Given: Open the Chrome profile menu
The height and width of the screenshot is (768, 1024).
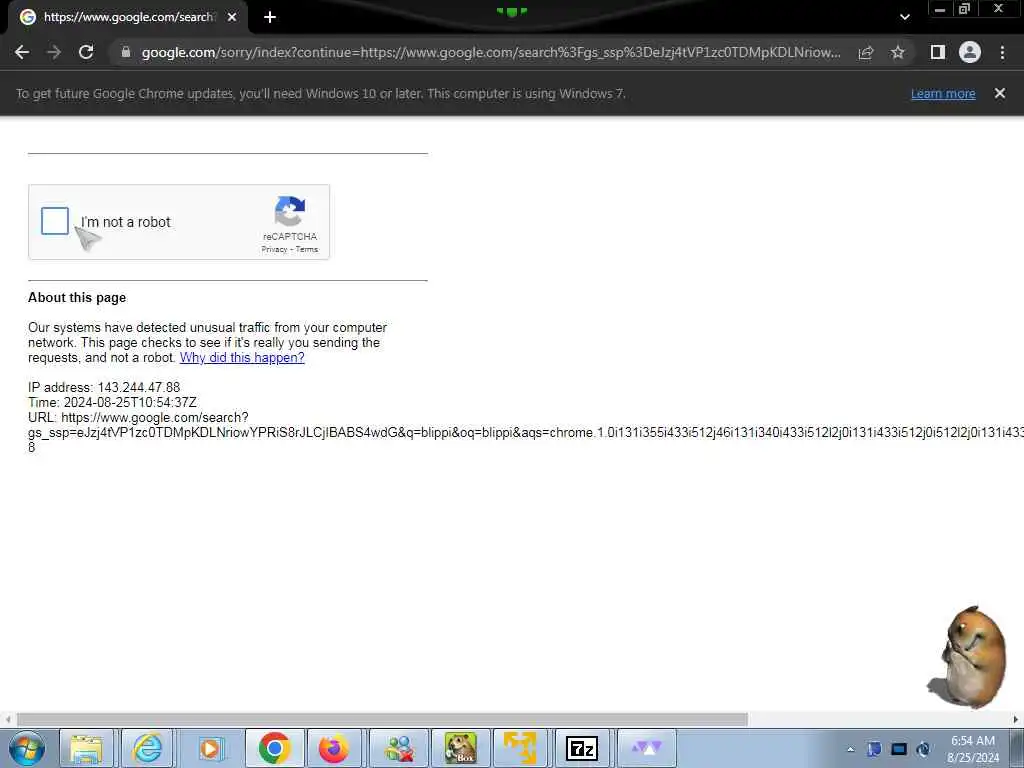Looking at the screenshot, I should [970, 52].
